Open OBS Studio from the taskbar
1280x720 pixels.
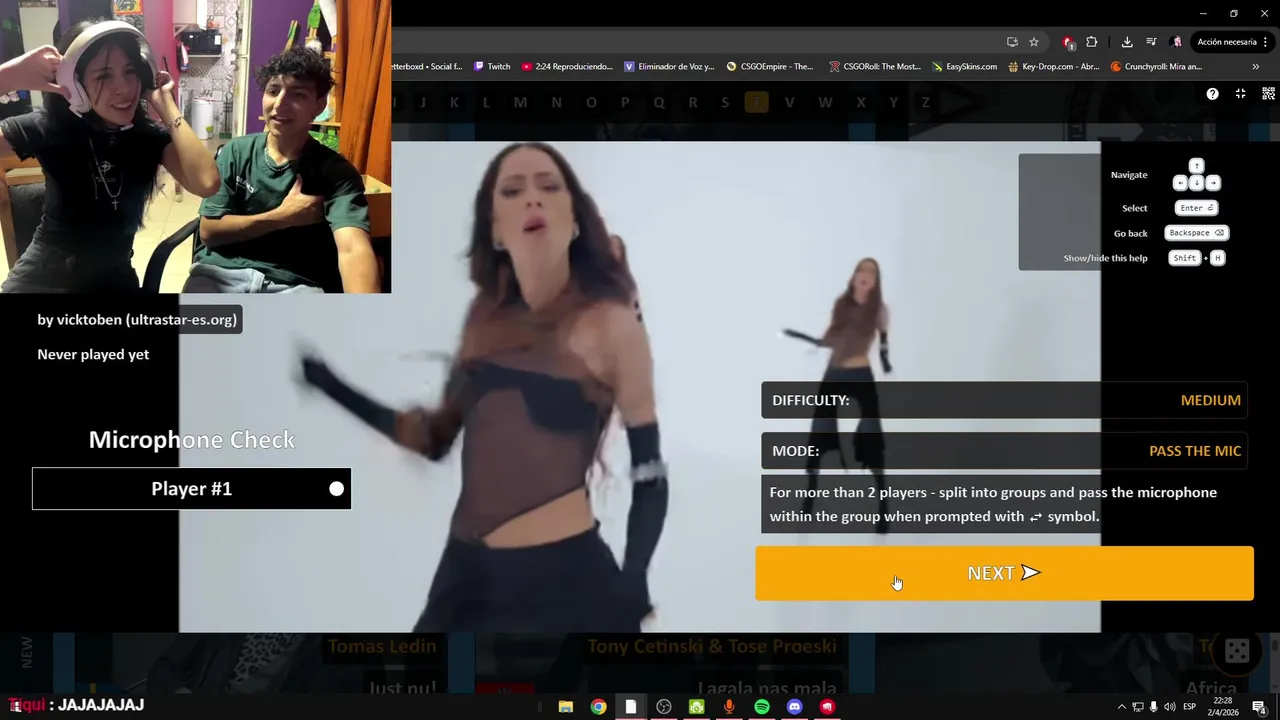[x=664, y=707]
